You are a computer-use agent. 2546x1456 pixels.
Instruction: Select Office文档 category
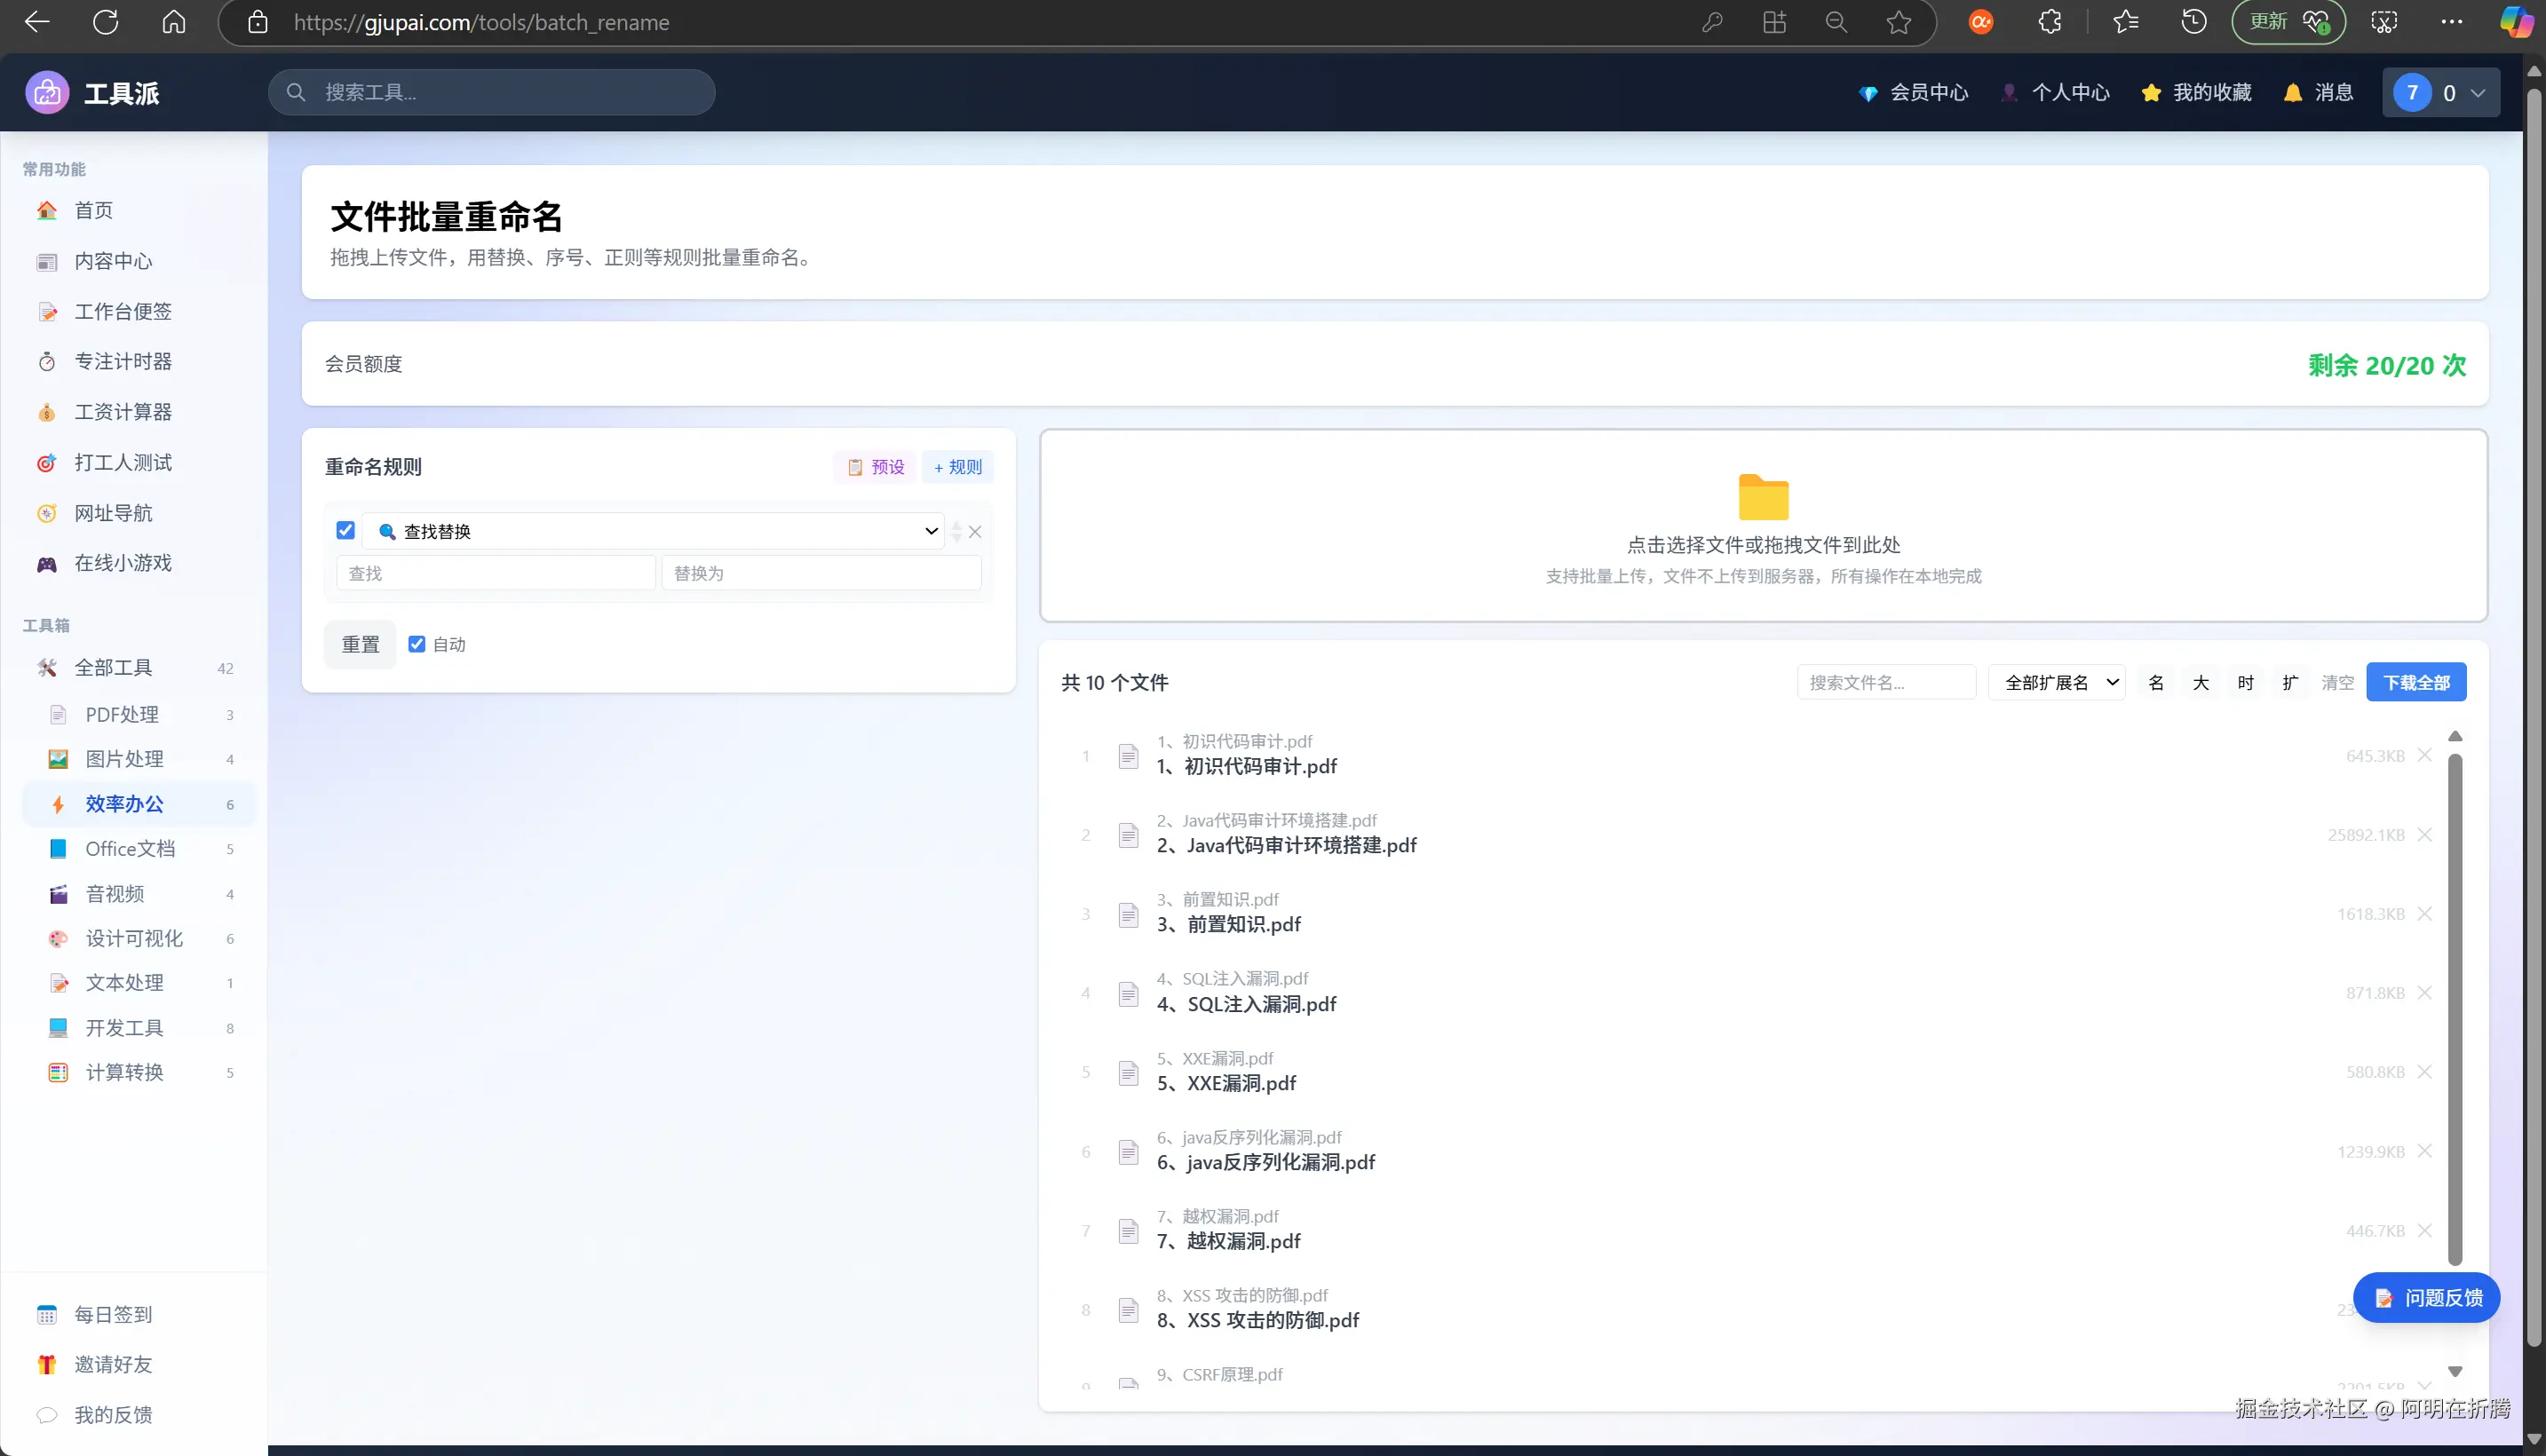139,848
